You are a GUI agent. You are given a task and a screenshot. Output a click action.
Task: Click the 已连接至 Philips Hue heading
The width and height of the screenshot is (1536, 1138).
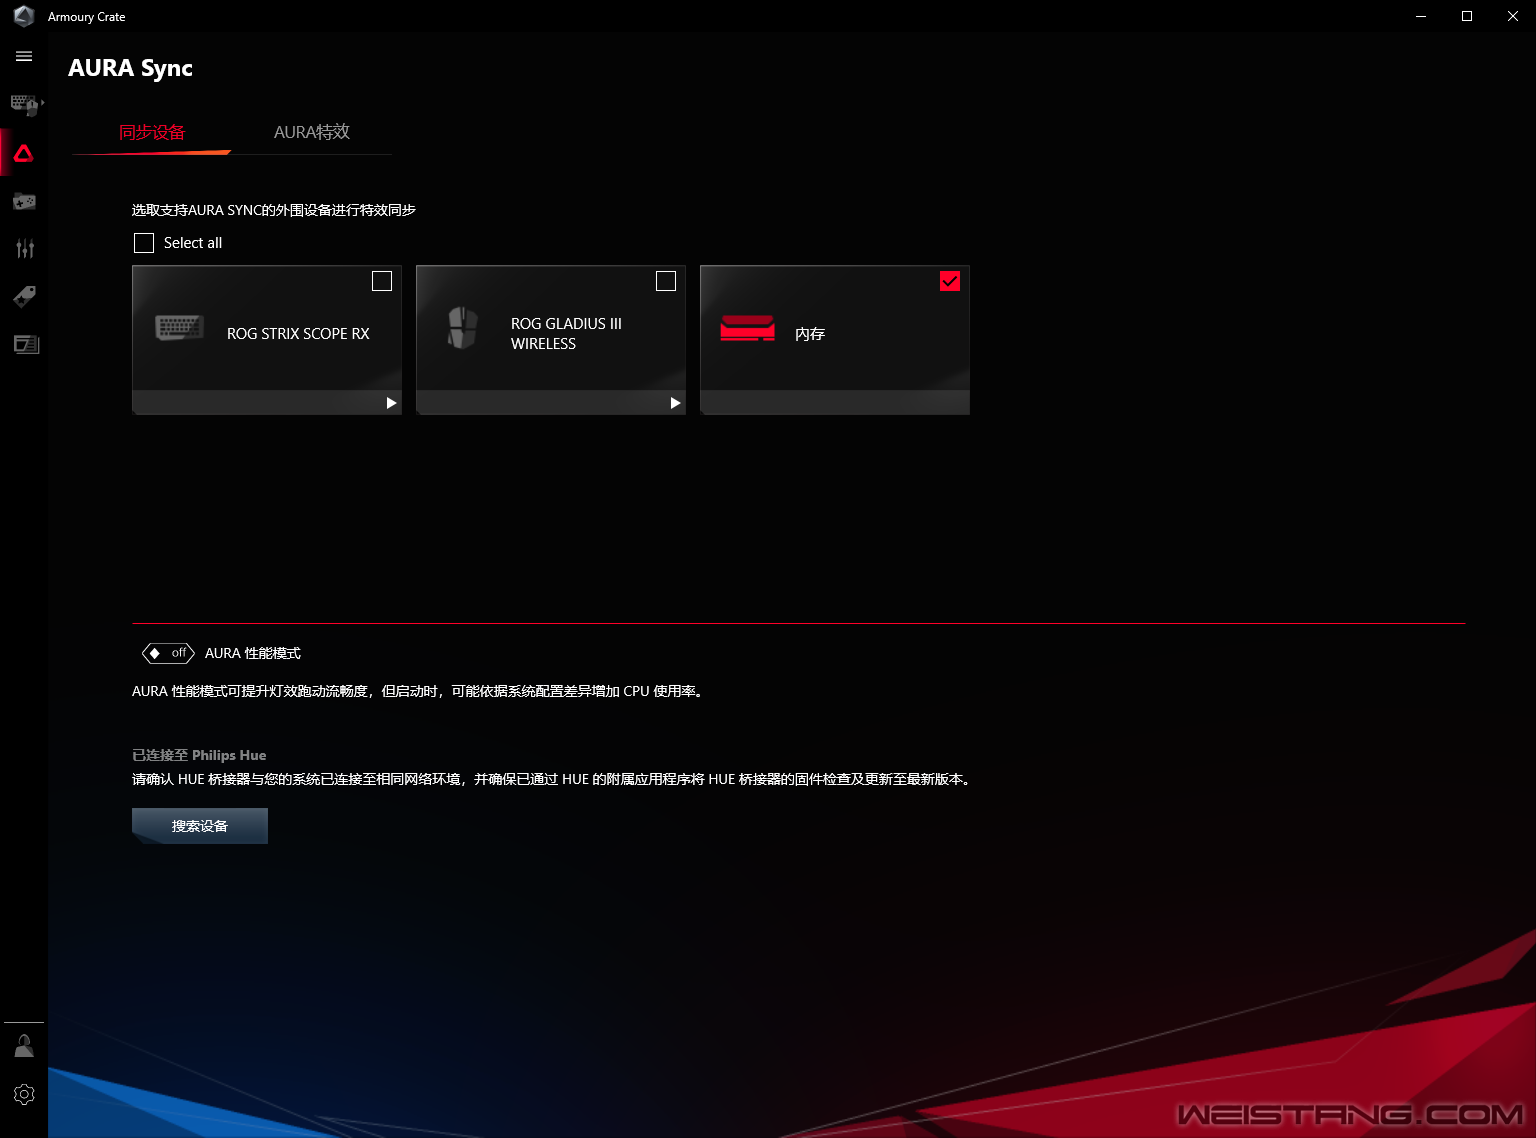tap(199, 755)
